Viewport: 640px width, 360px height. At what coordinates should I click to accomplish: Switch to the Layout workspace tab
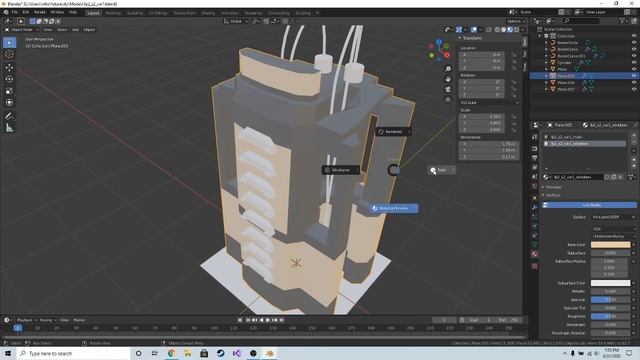[x=93, y=13]
